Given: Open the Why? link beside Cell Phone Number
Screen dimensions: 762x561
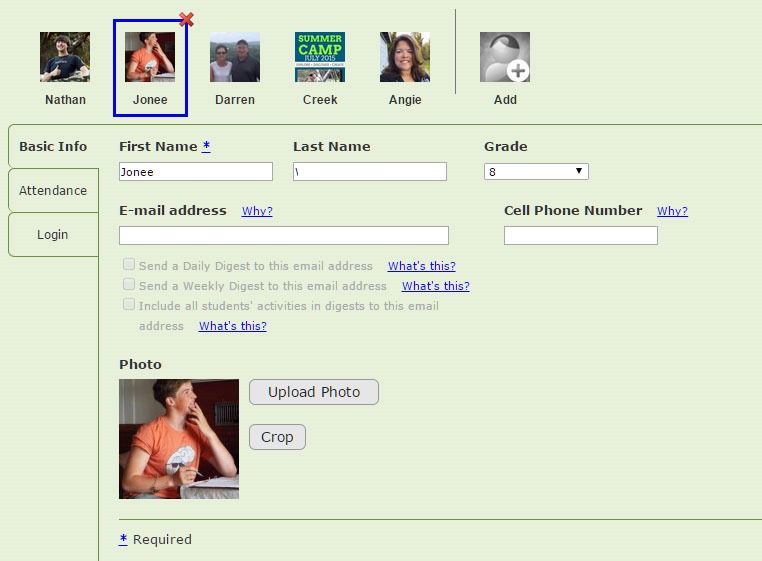Looking at the screenshot, I should click(672, 211).
